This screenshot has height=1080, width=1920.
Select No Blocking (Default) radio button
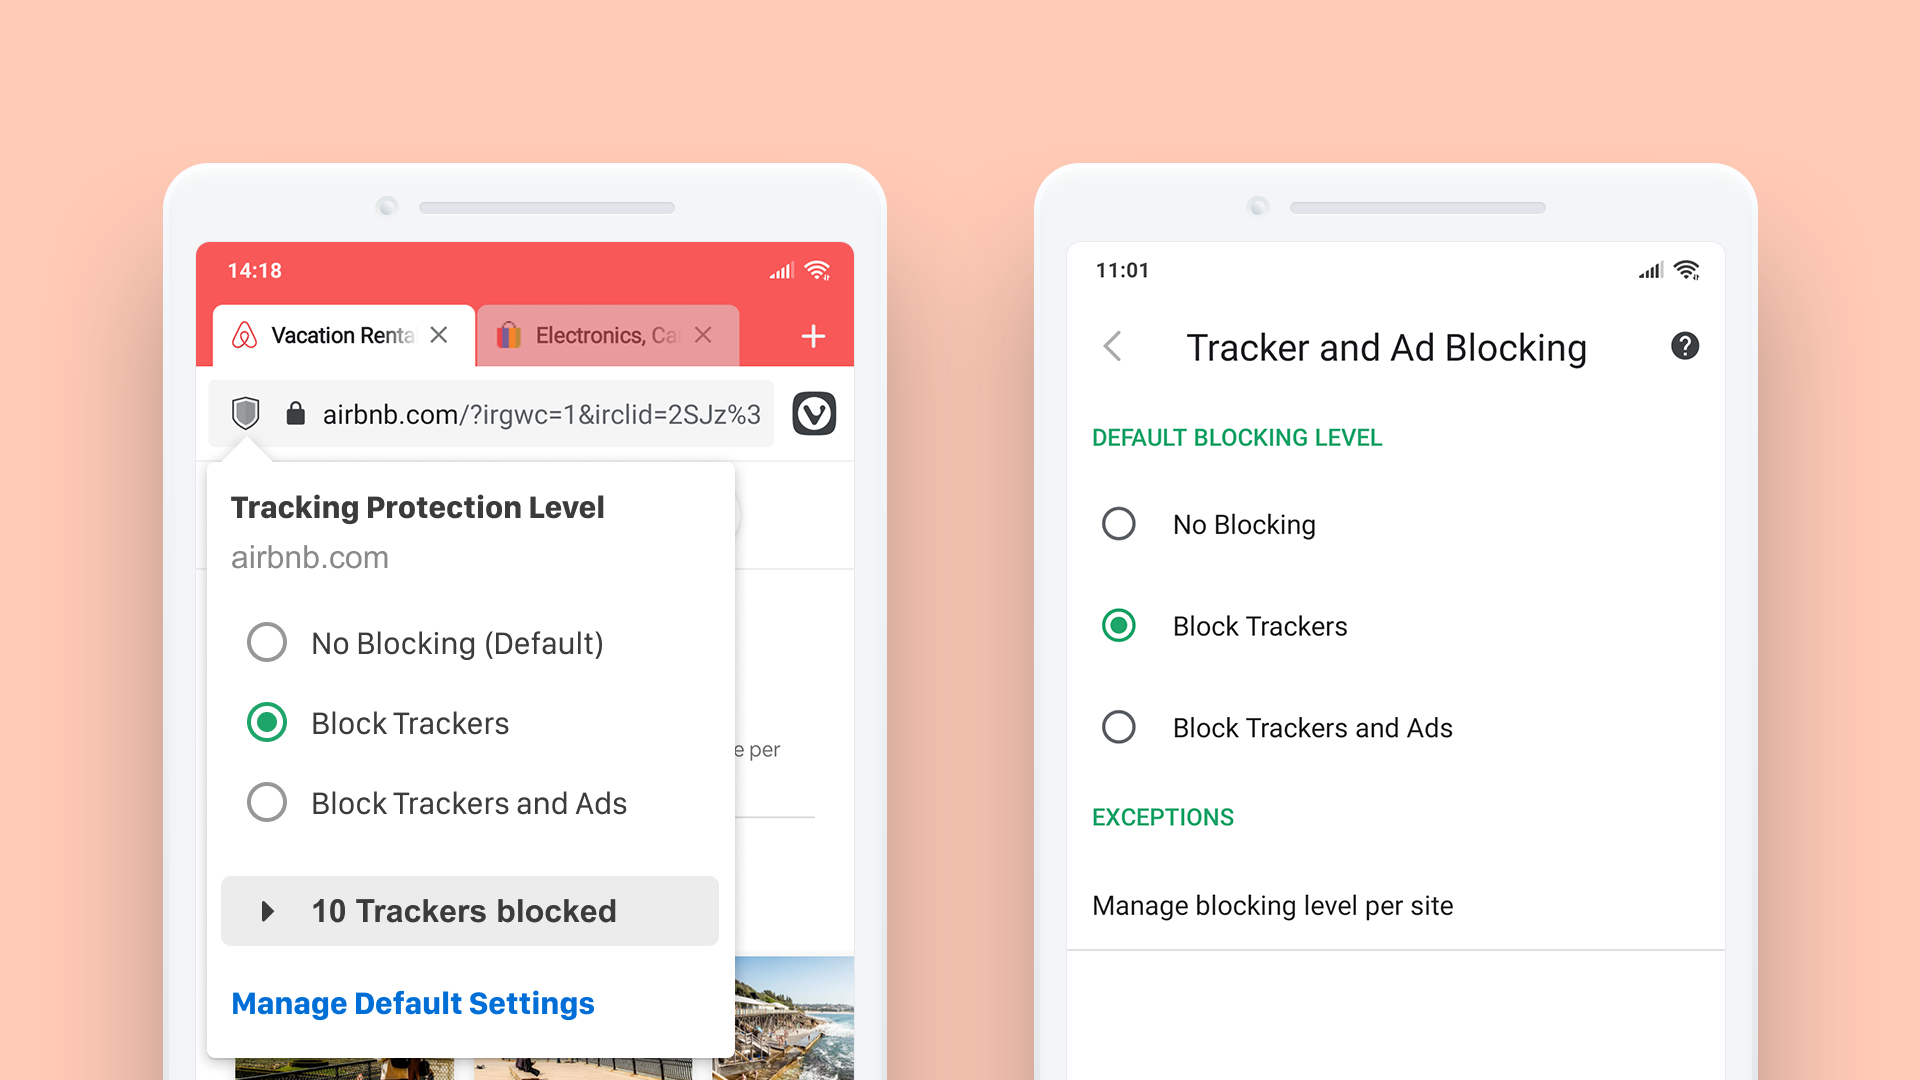(x=264, y=644)
